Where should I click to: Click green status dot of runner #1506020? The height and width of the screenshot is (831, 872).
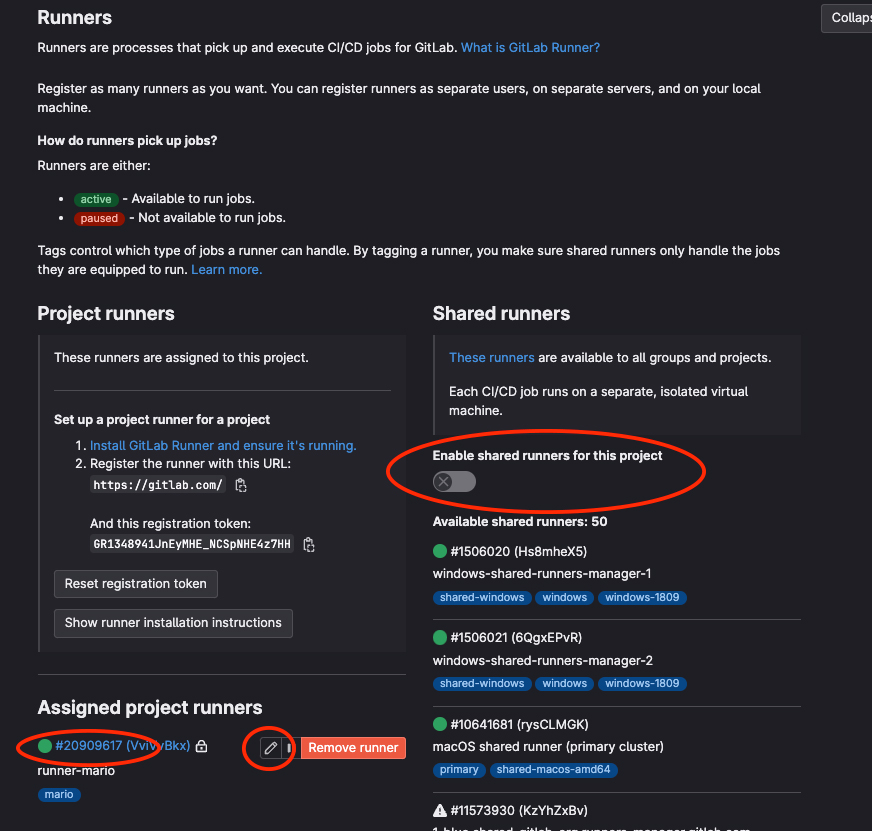pyautogui.click(x=440, y=551)
